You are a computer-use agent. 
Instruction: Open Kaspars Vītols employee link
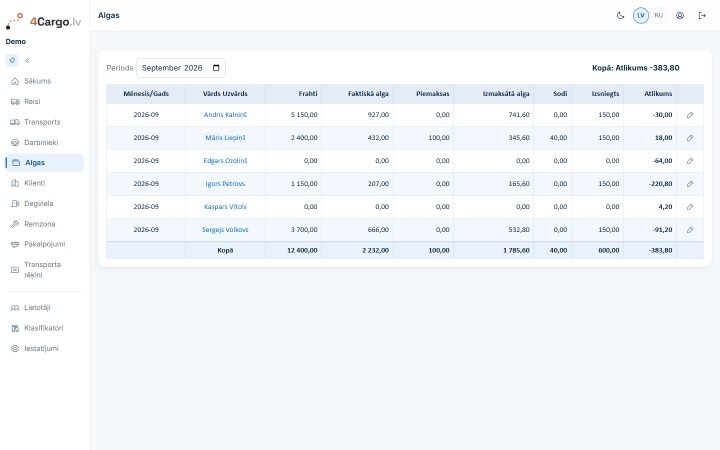(225, 207)
